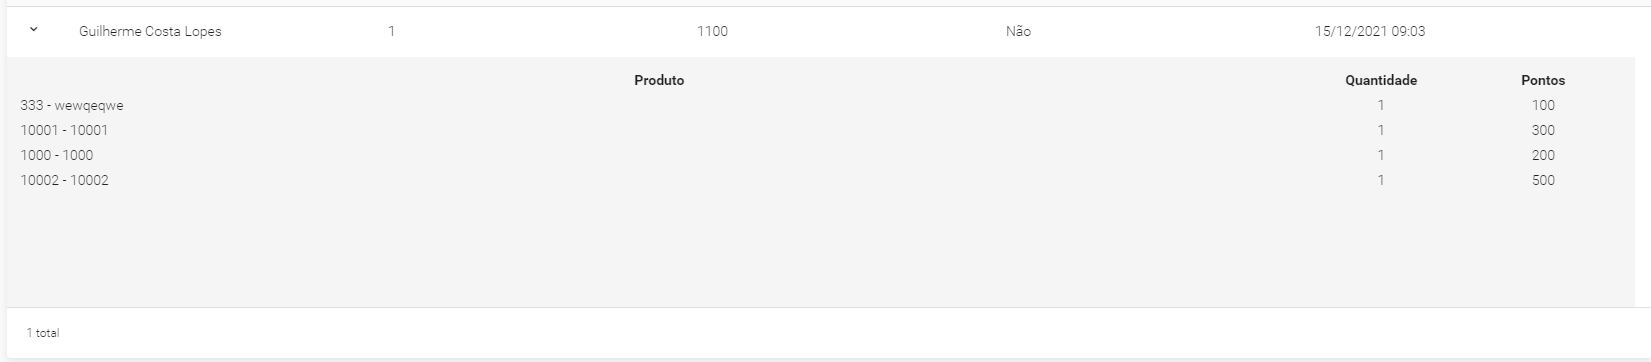The height and width of the screenshot is (362, 1651).
Task: Click the quantity of product 333
Action: (1381, 105)
